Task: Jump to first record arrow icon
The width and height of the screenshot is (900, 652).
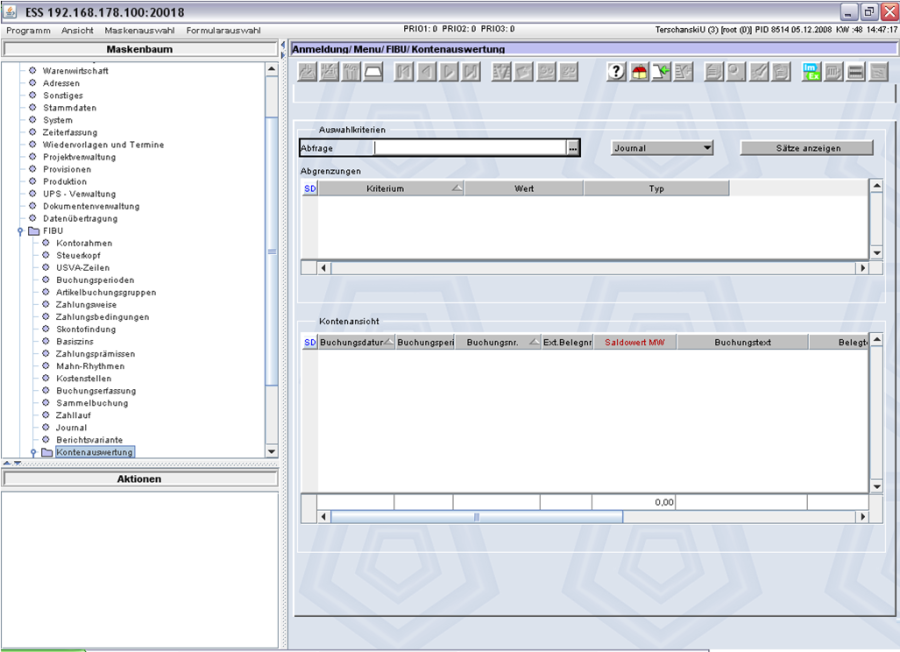Action: tap(404, 72)
